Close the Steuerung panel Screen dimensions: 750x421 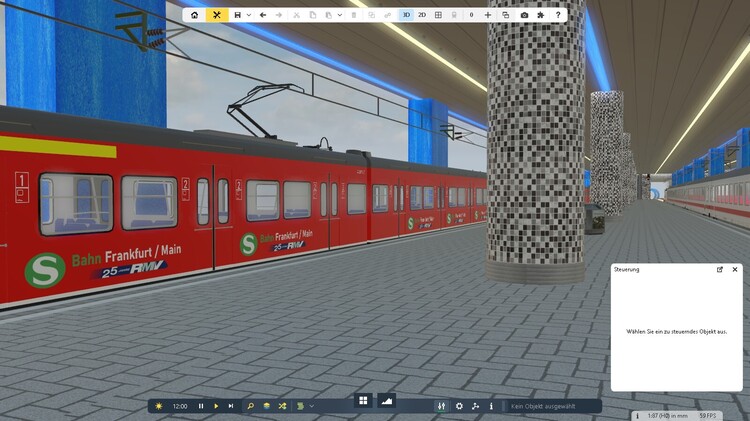735,270
